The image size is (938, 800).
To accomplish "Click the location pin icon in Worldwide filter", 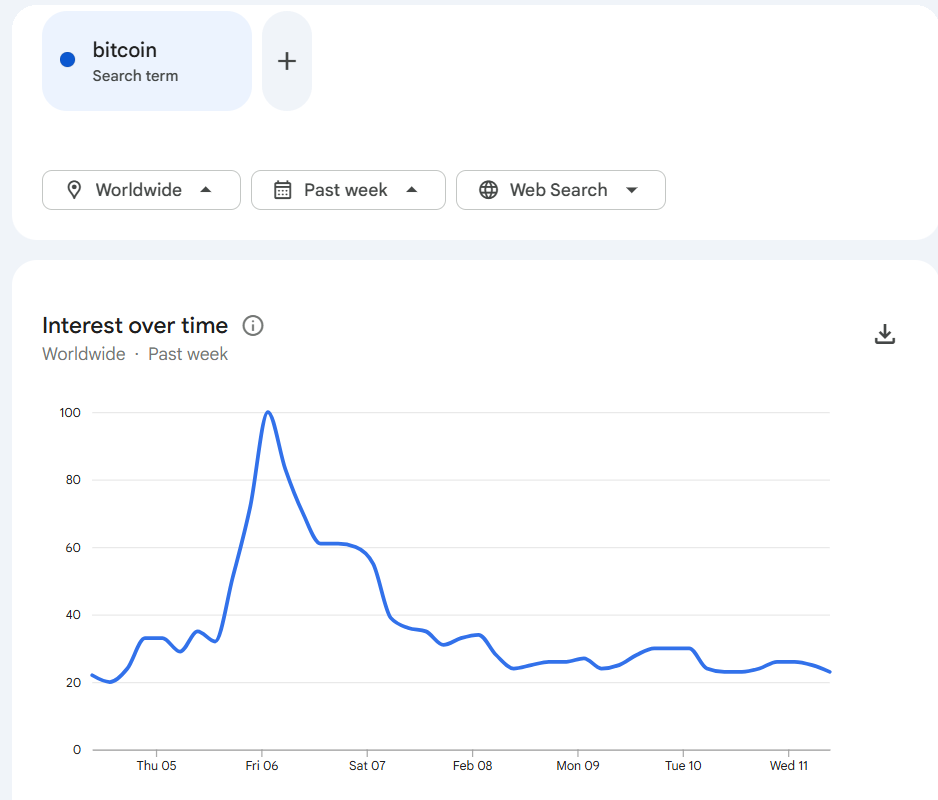I will (x=75, y=189).
